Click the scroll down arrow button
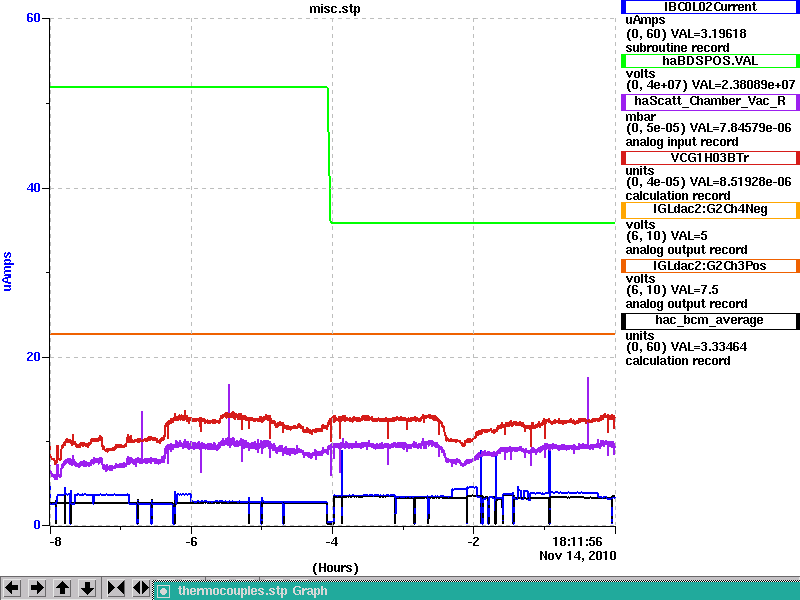This screenshot has width=800, height=600. [x=87, y=588]
